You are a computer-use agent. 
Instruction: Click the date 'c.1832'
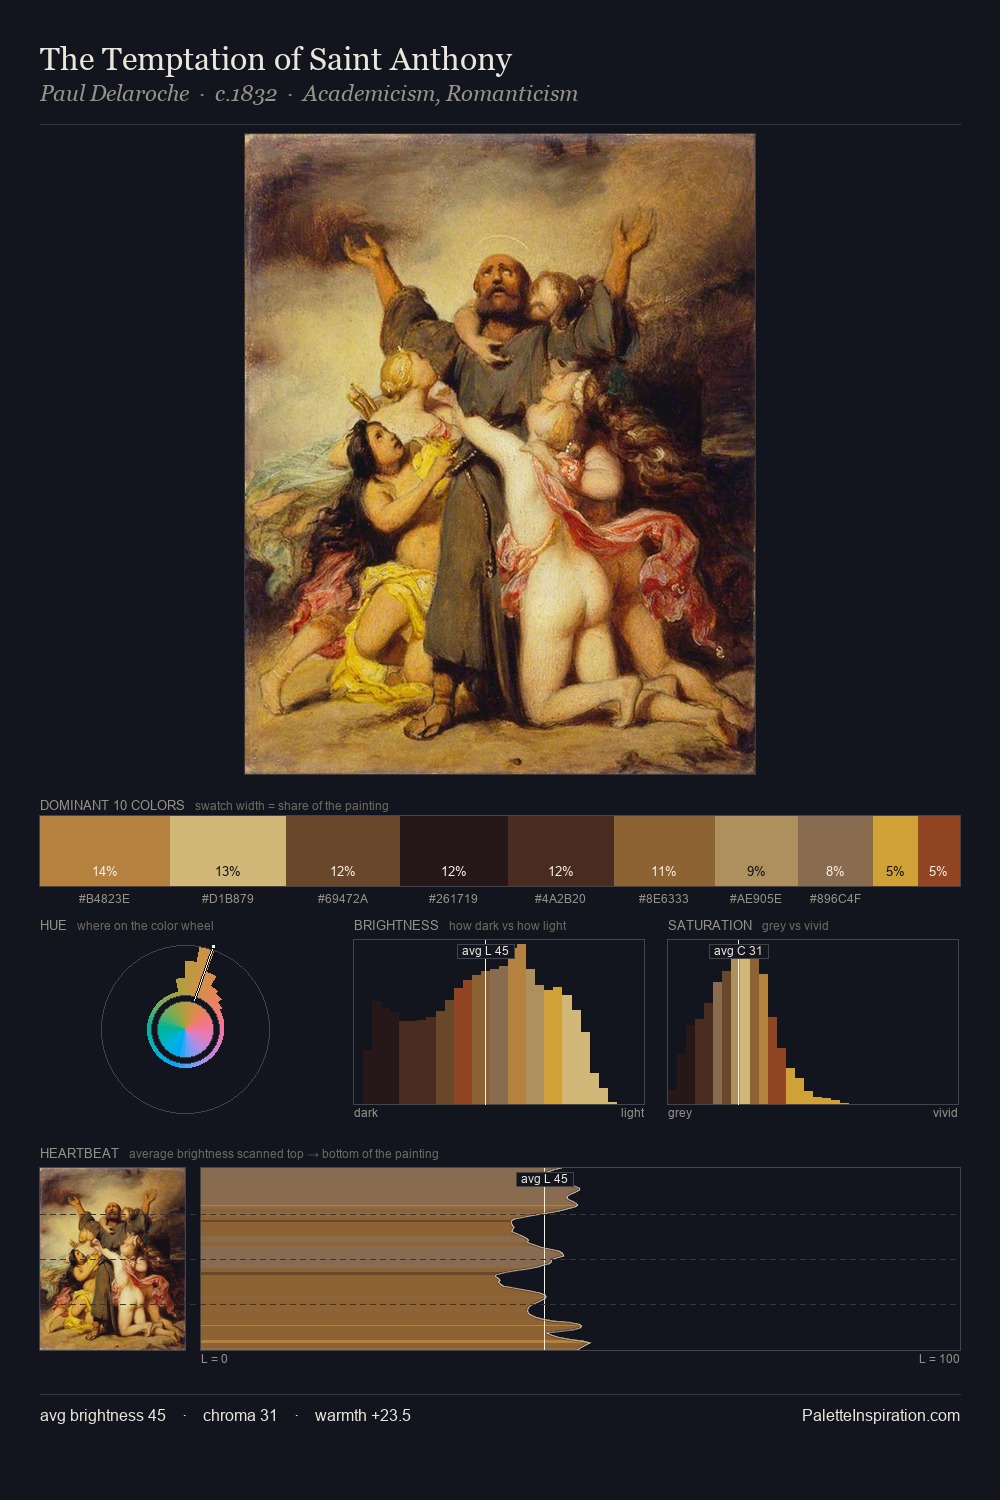click(x=246, y=93)
